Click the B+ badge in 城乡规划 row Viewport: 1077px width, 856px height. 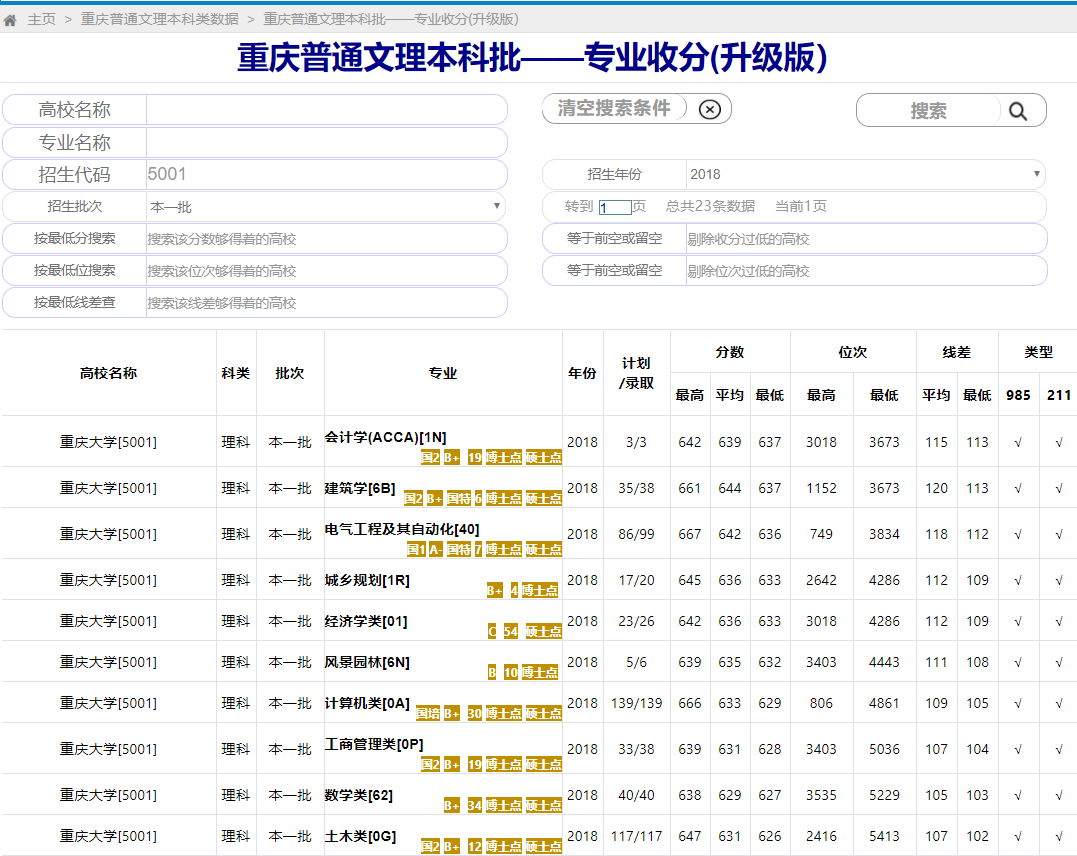[x=495, y=591]
